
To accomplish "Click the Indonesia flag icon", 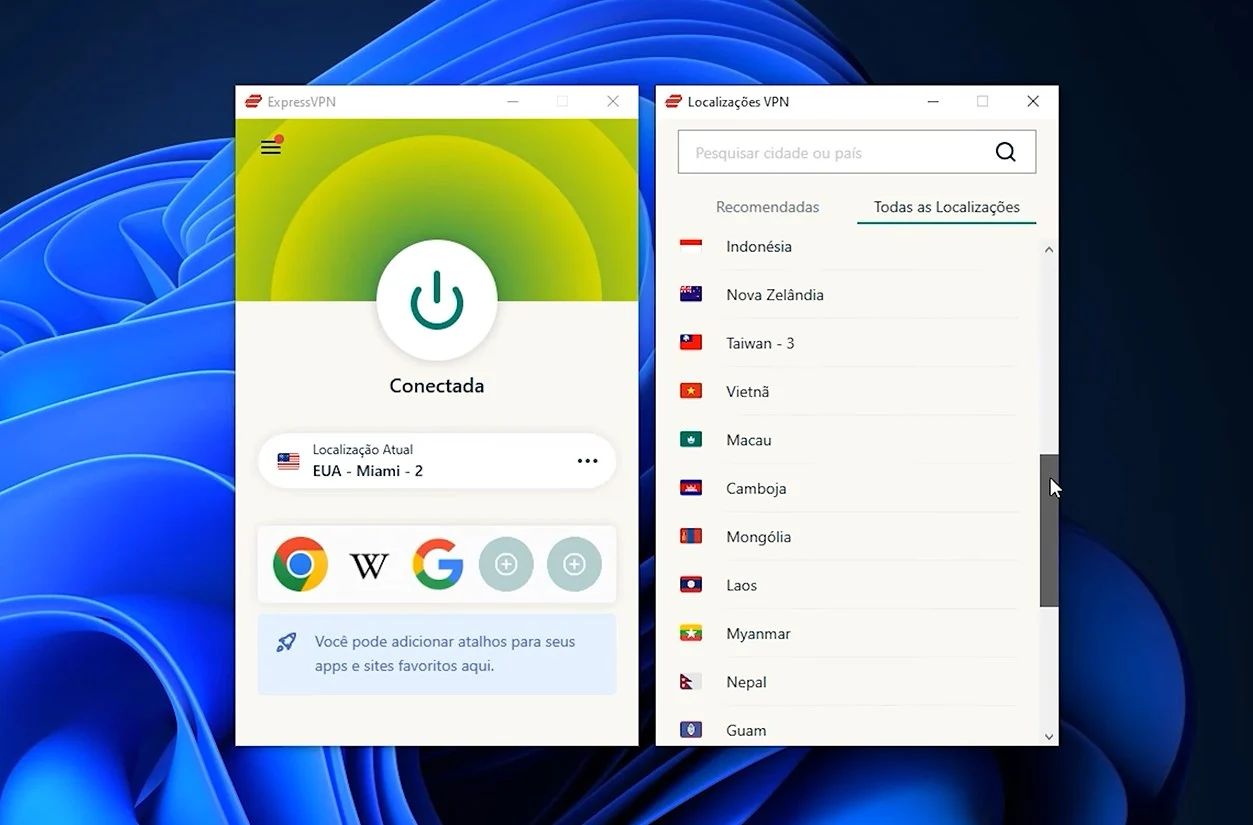I will [691, 244].
